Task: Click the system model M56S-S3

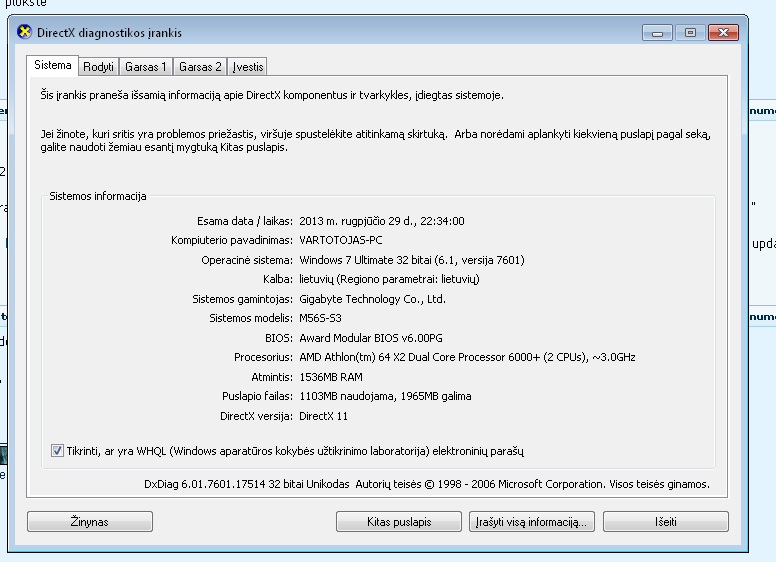Action: click(320, 319)
